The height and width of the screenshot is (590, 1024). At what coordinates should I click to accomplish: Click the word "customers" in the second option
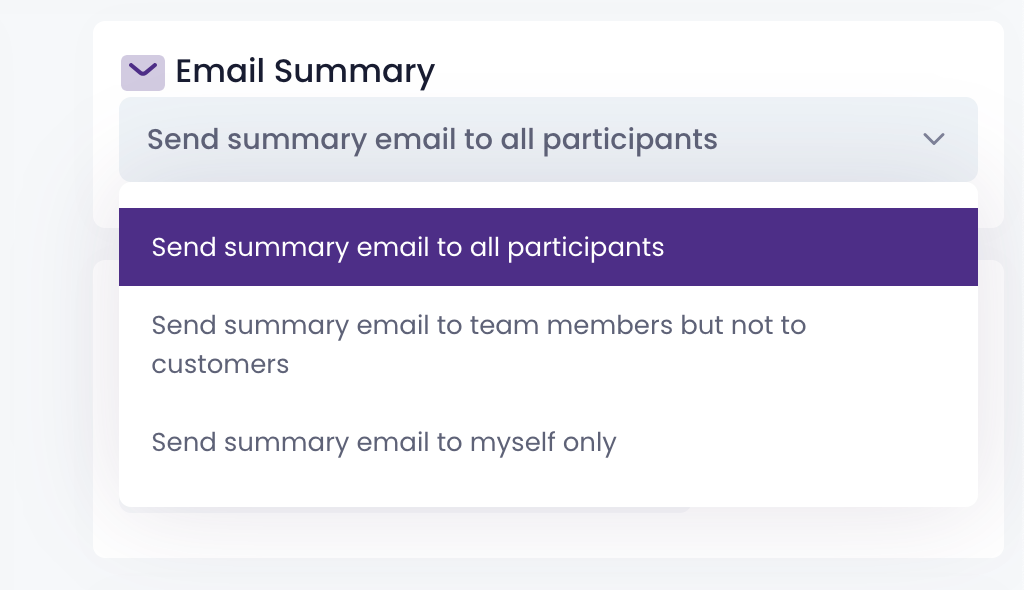click(x=220, y=364)
